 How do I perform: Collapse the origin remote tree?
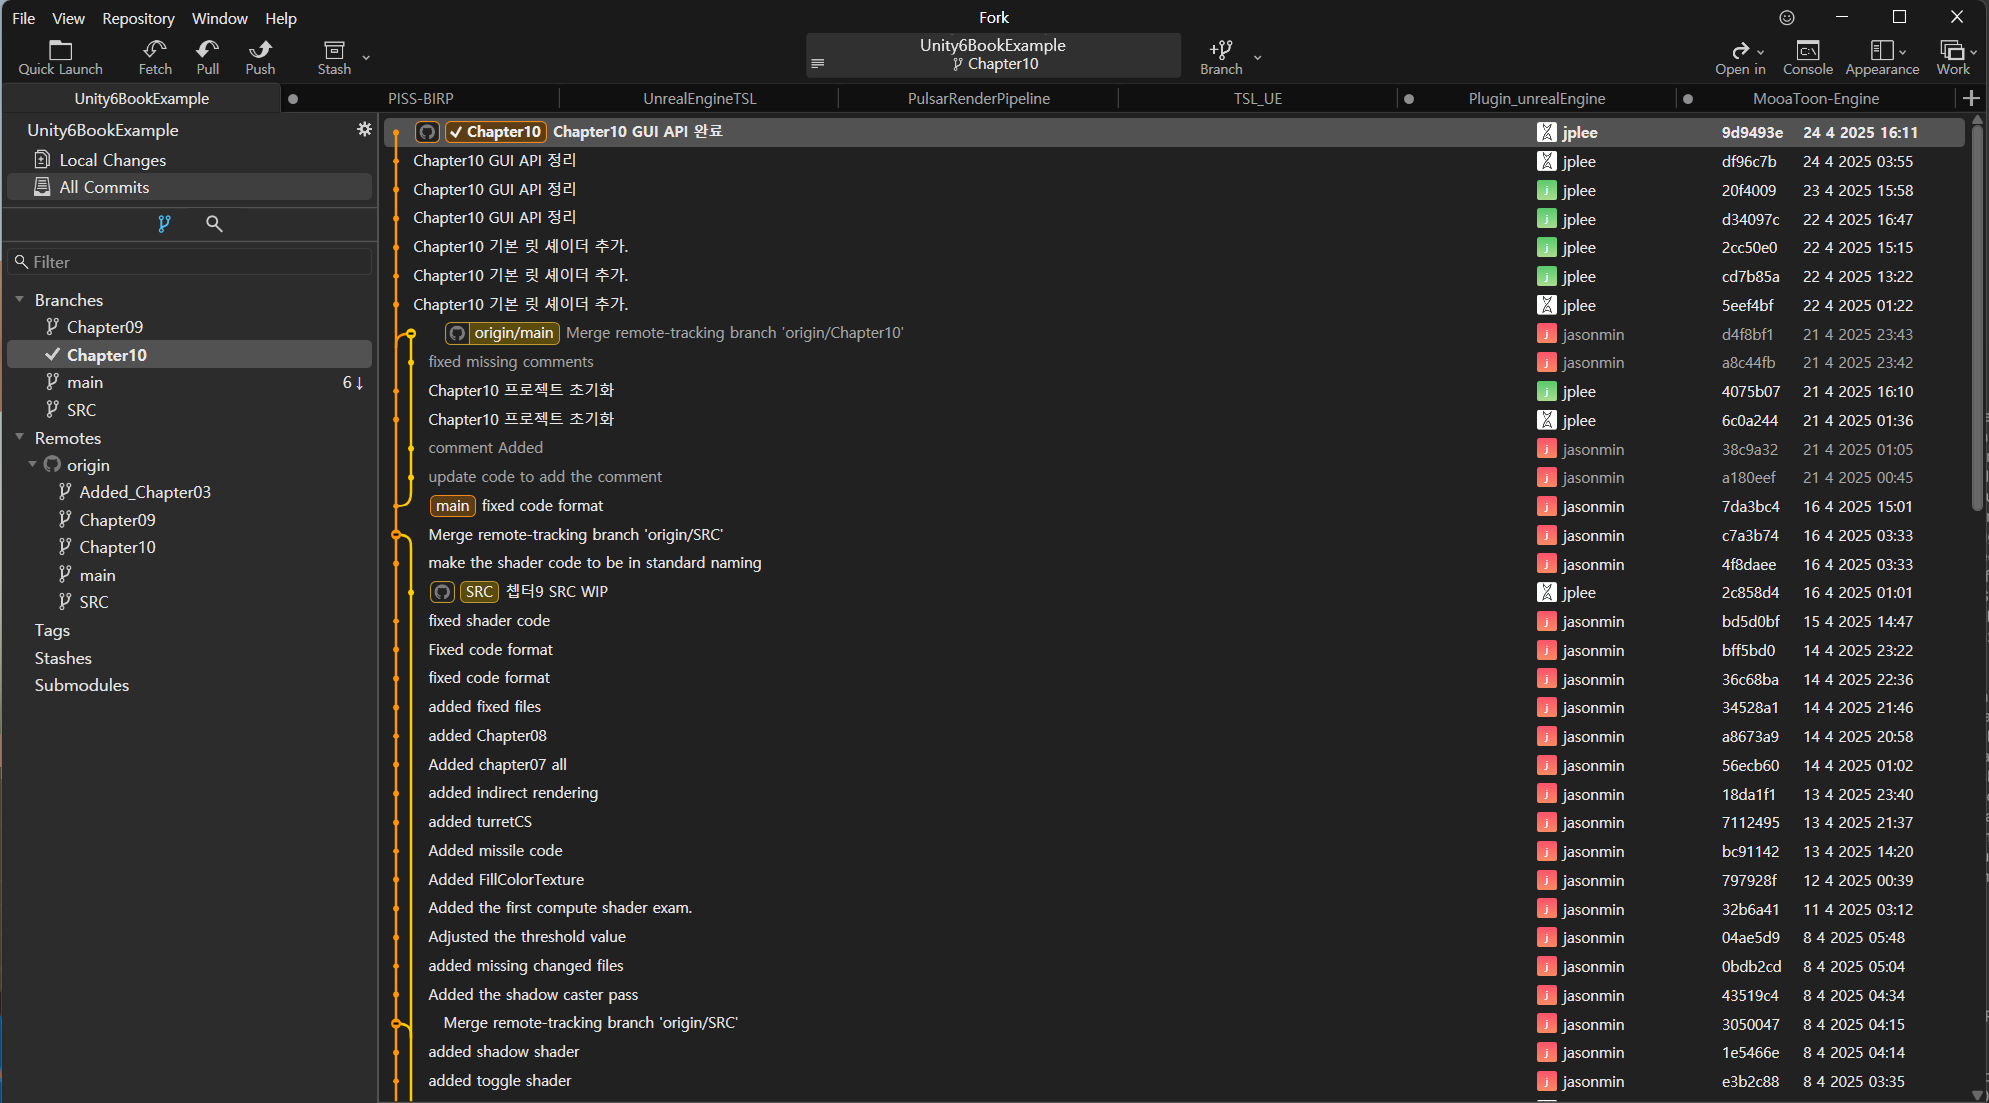(x=32, y=465)
